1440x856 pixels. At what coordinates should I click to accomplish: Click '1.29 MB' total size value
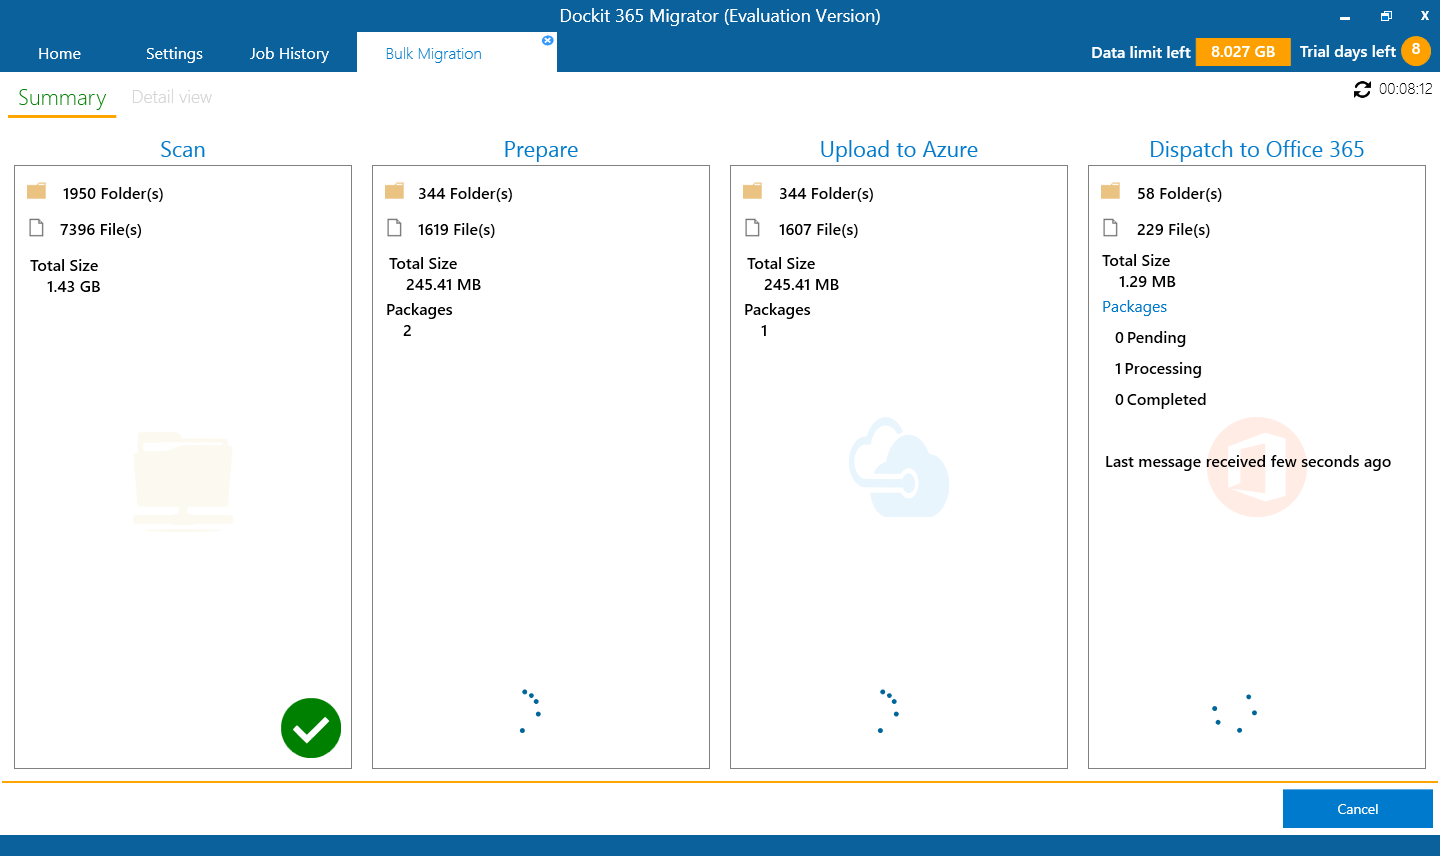point(1147,281)
